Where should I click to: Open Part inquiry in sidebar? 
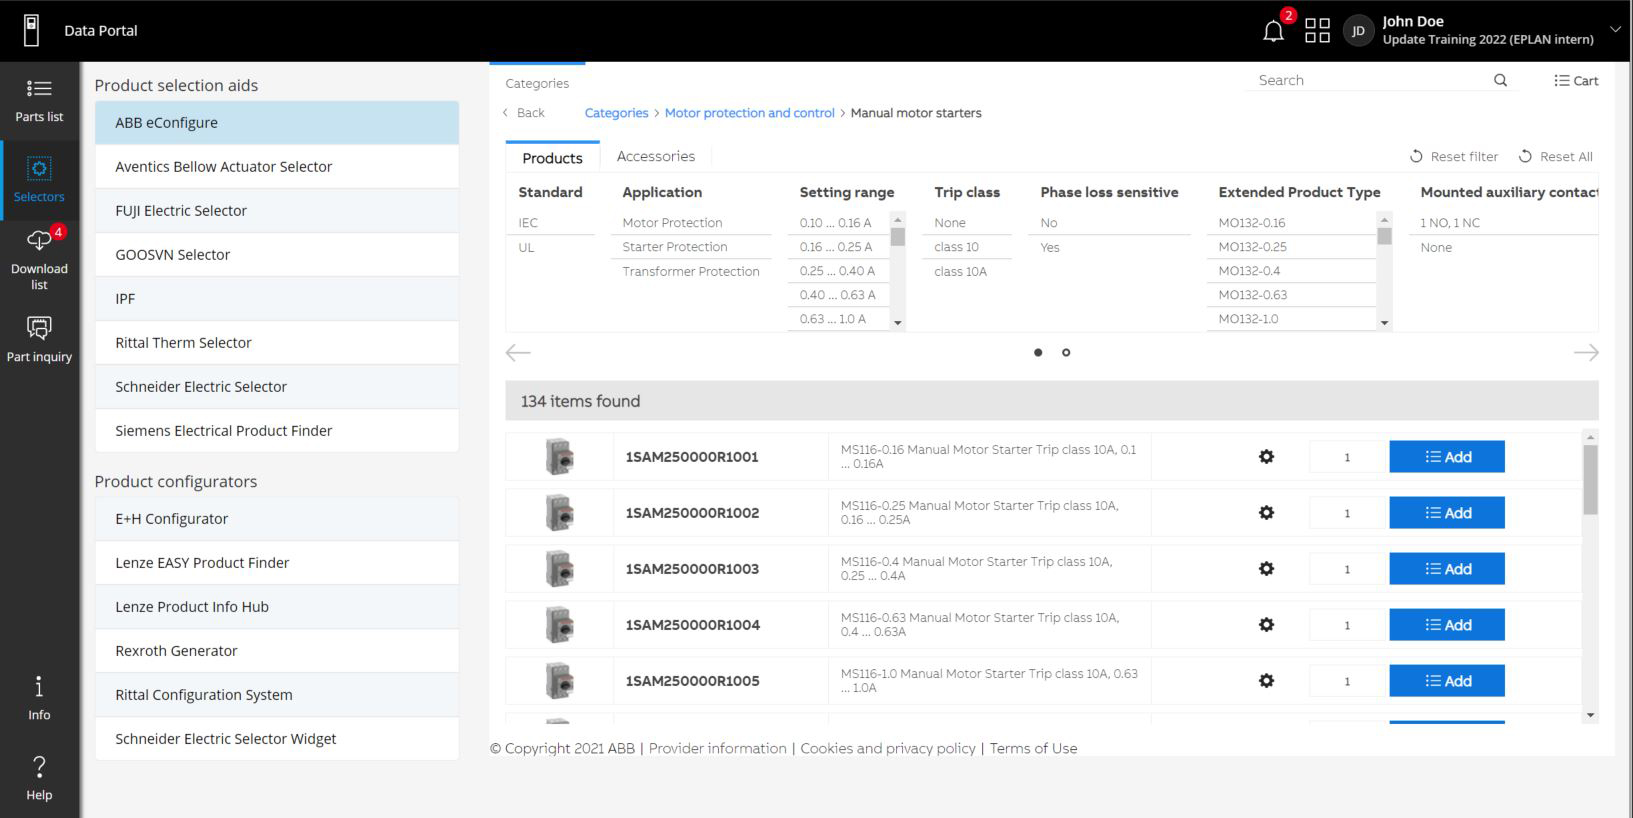[39, 339]
